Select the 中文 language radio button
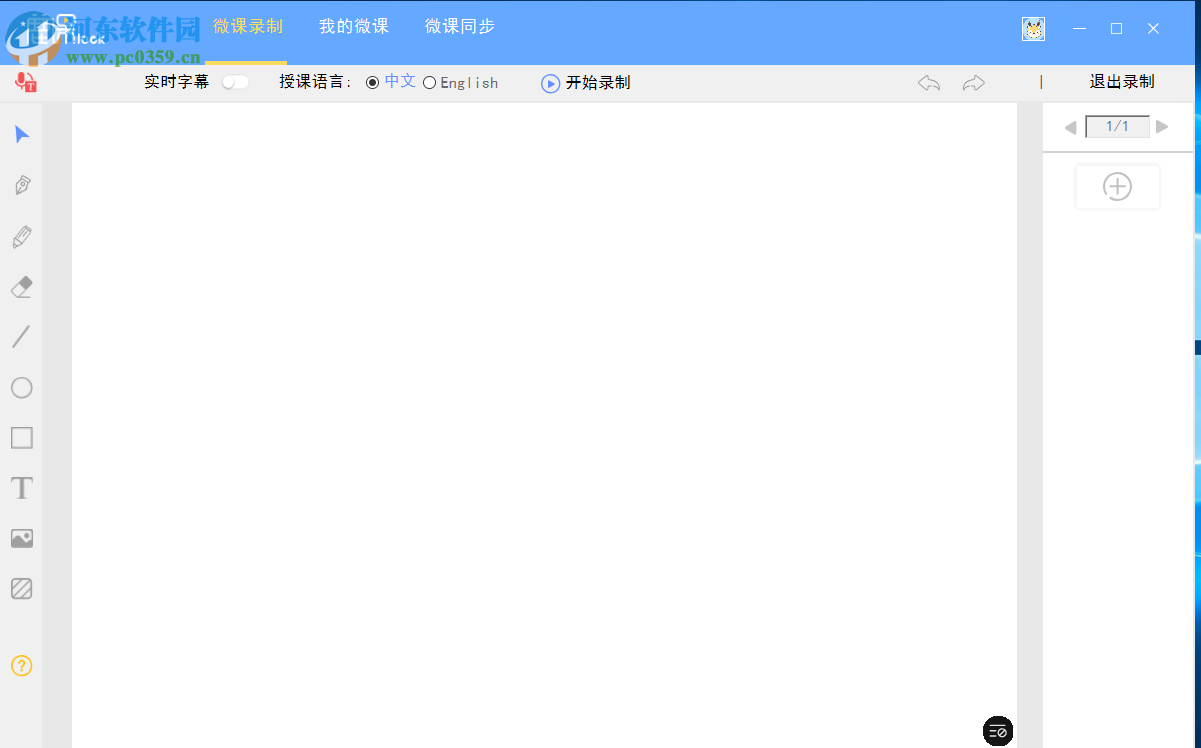The image size is (1201, 748). coord(371,82)
